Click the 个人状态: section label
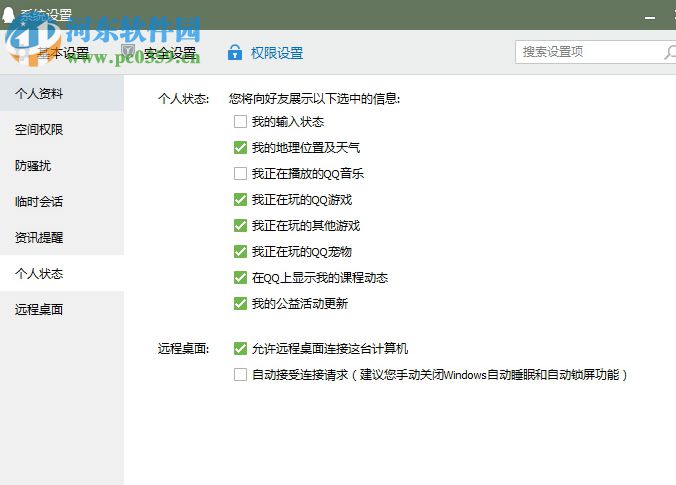676x485 pixels. (x=184, y=99)
